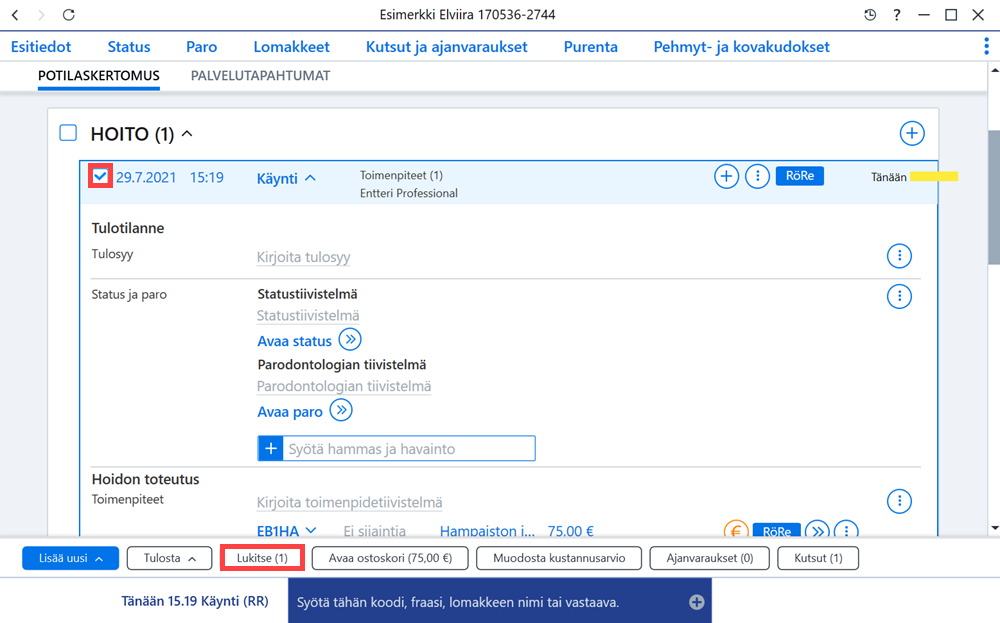Uncheck the 29.7.2021 visit checkbox

click(x=101, y=177)
